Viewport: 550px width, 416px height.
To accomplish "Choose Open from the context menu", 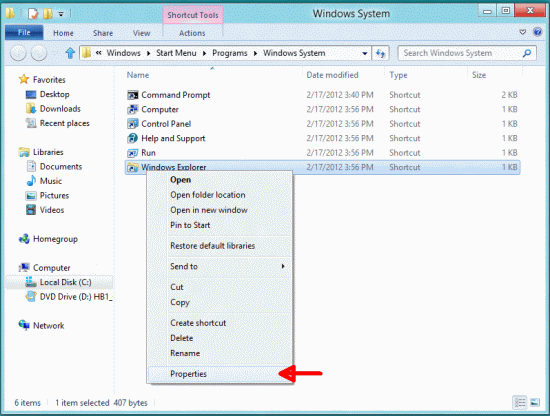I will click(220, 180).
